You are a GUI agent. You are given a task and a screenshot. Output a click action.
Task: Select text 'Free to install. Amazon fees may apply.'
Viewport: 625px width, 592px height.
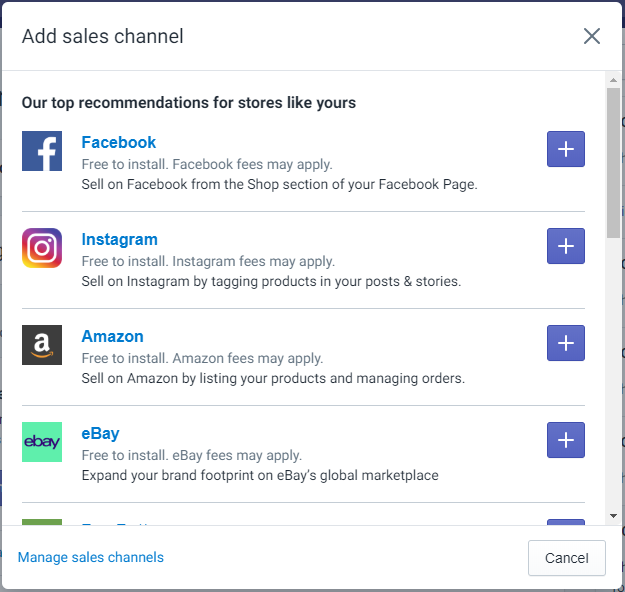pyautogui.click(x=202, y=358)
